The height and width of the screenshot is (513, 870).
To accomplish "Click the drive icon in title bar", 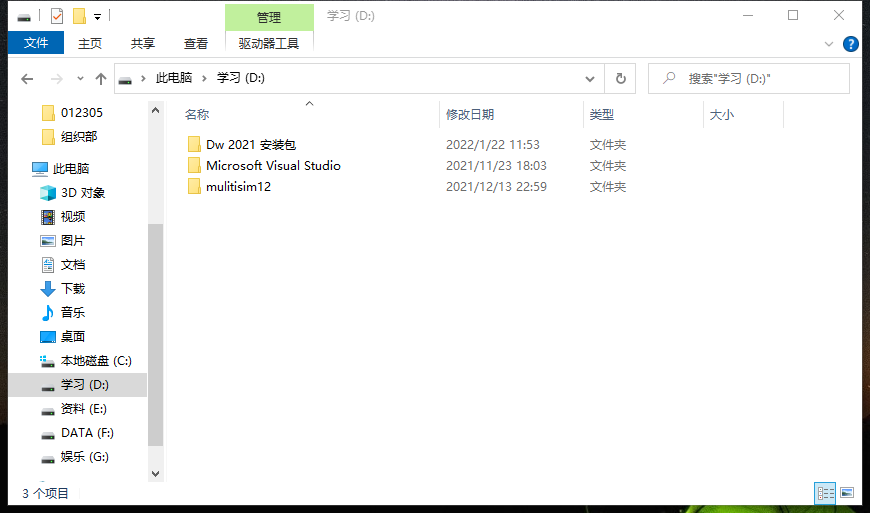I will point(24,17).
